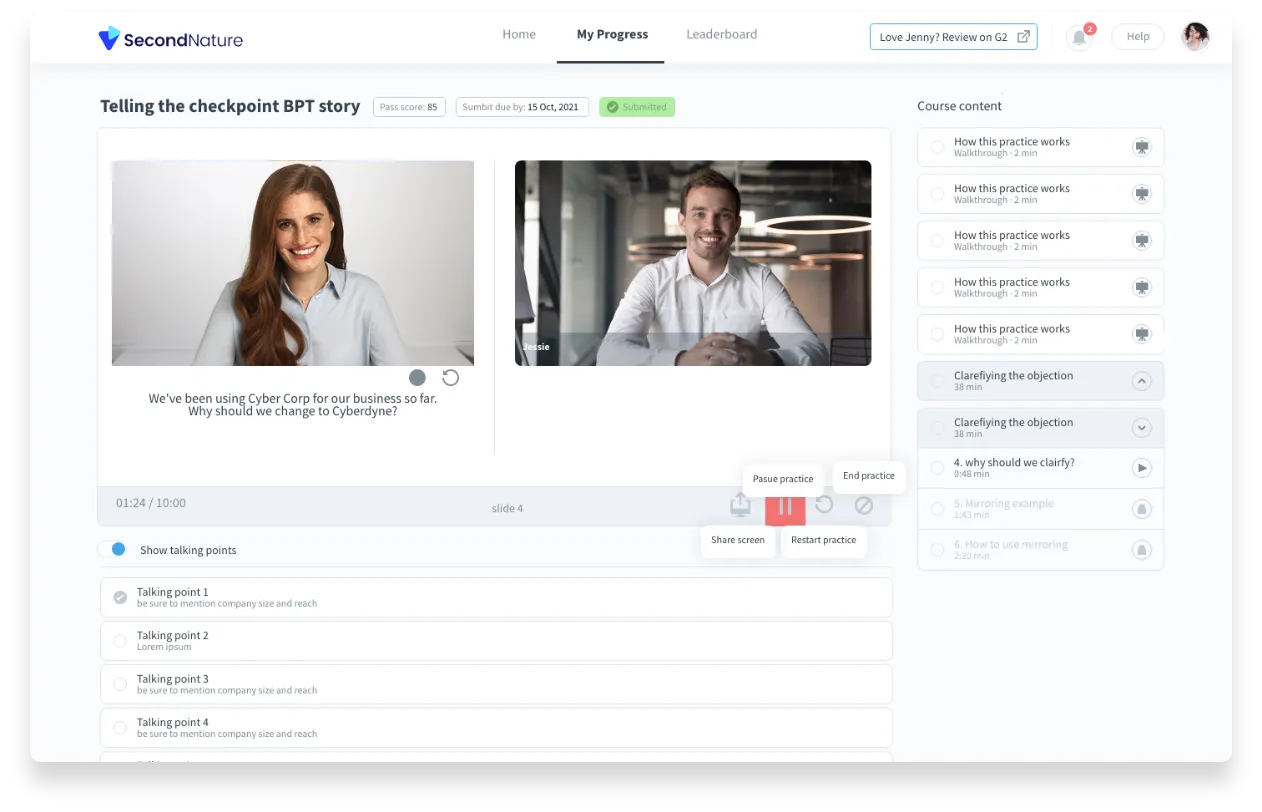This screenshot has height=812, width=1262.
Task: Collapse the first Clarefiying the objection section
Action: coord(1142,381)
